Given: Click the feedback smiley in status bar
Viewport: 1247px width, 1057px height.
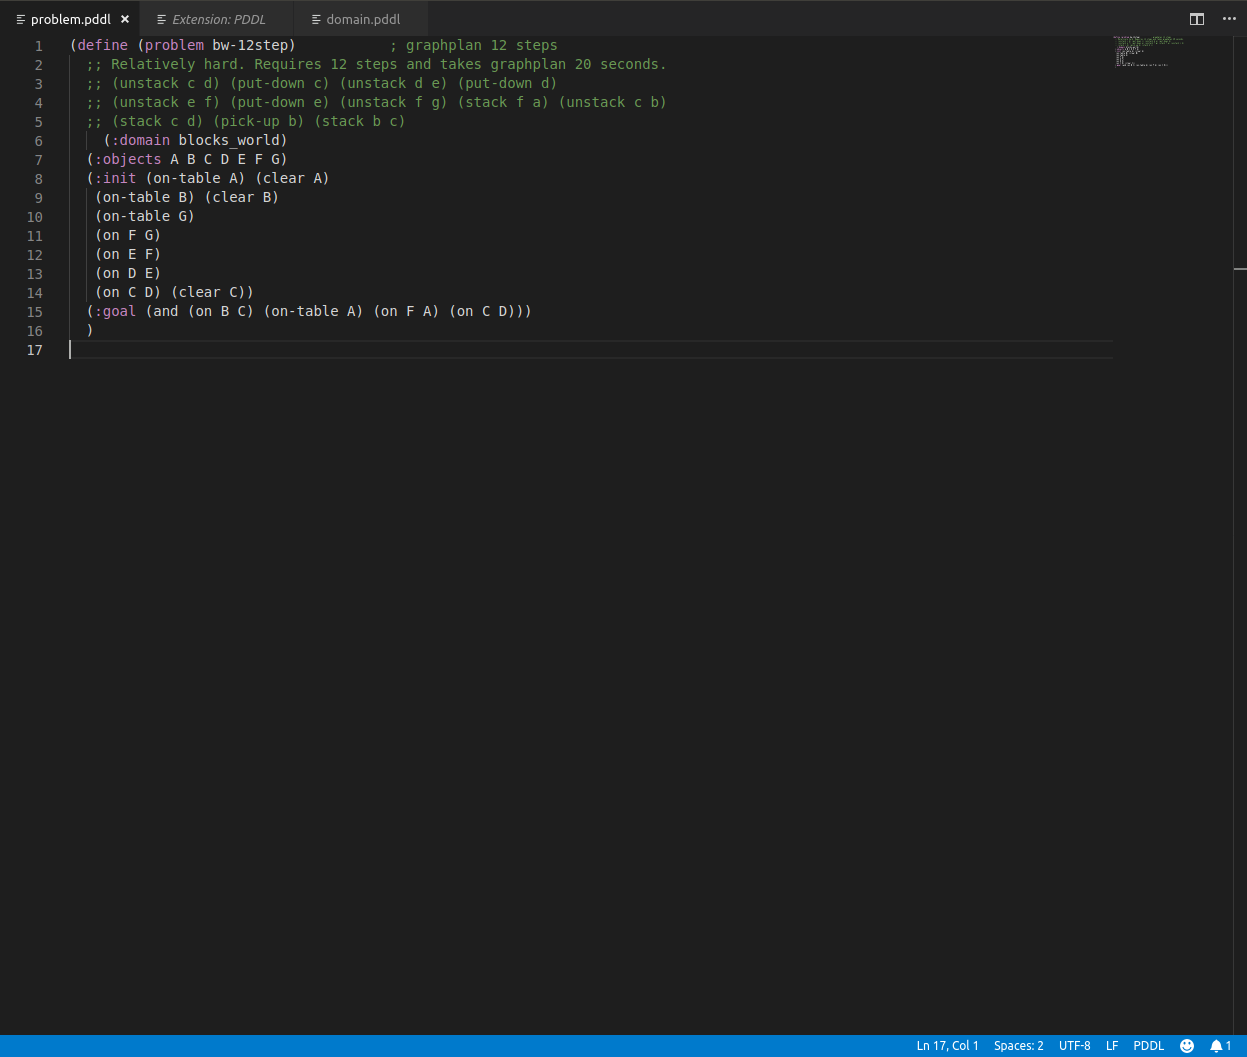Looking at the screenshot, I should [1186, 1045].
